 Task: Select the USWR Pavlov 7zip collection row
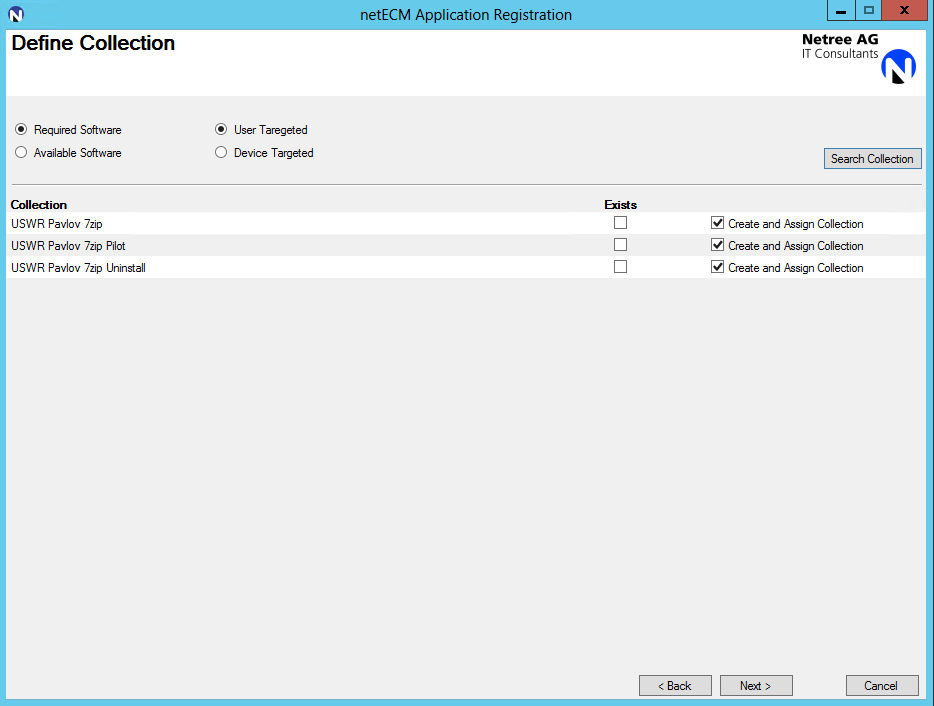point(57,224)
